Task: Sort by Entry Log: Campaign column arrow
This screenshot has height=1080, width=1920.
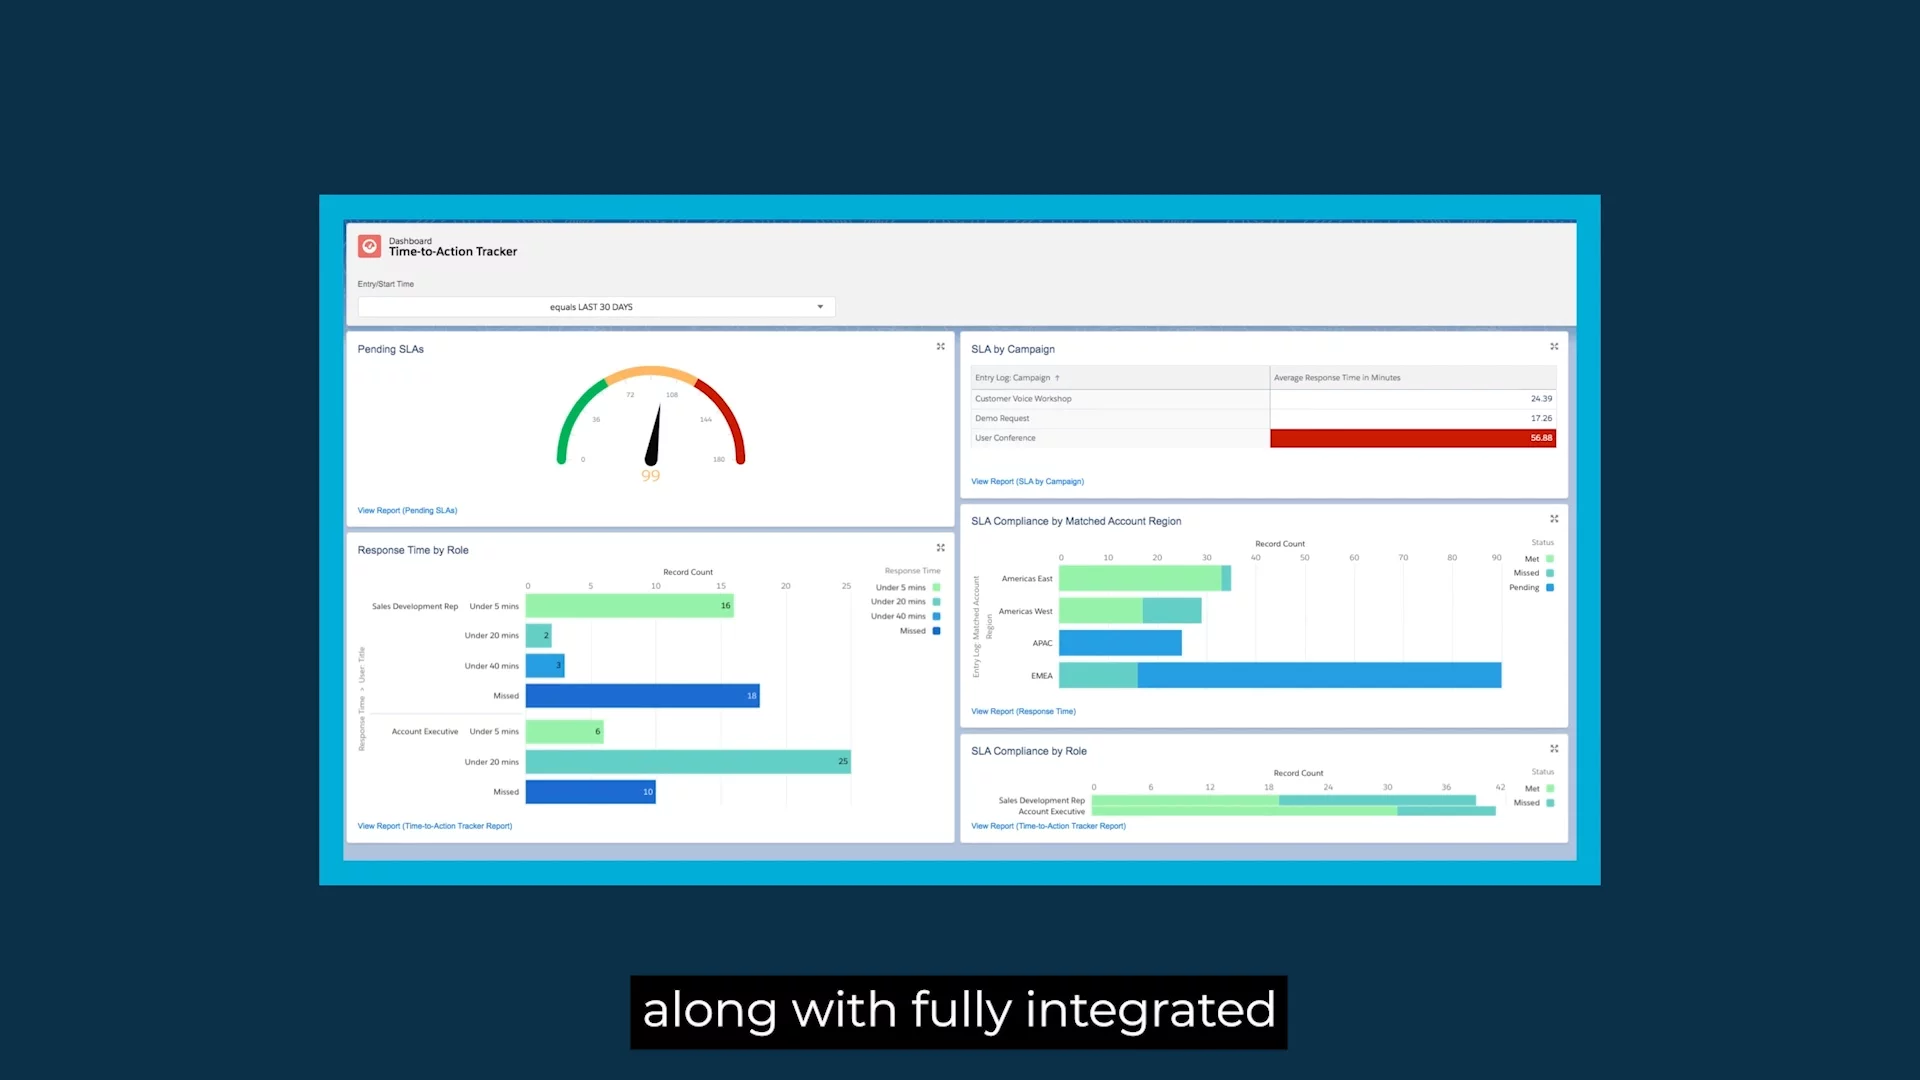Action: 1057,378
